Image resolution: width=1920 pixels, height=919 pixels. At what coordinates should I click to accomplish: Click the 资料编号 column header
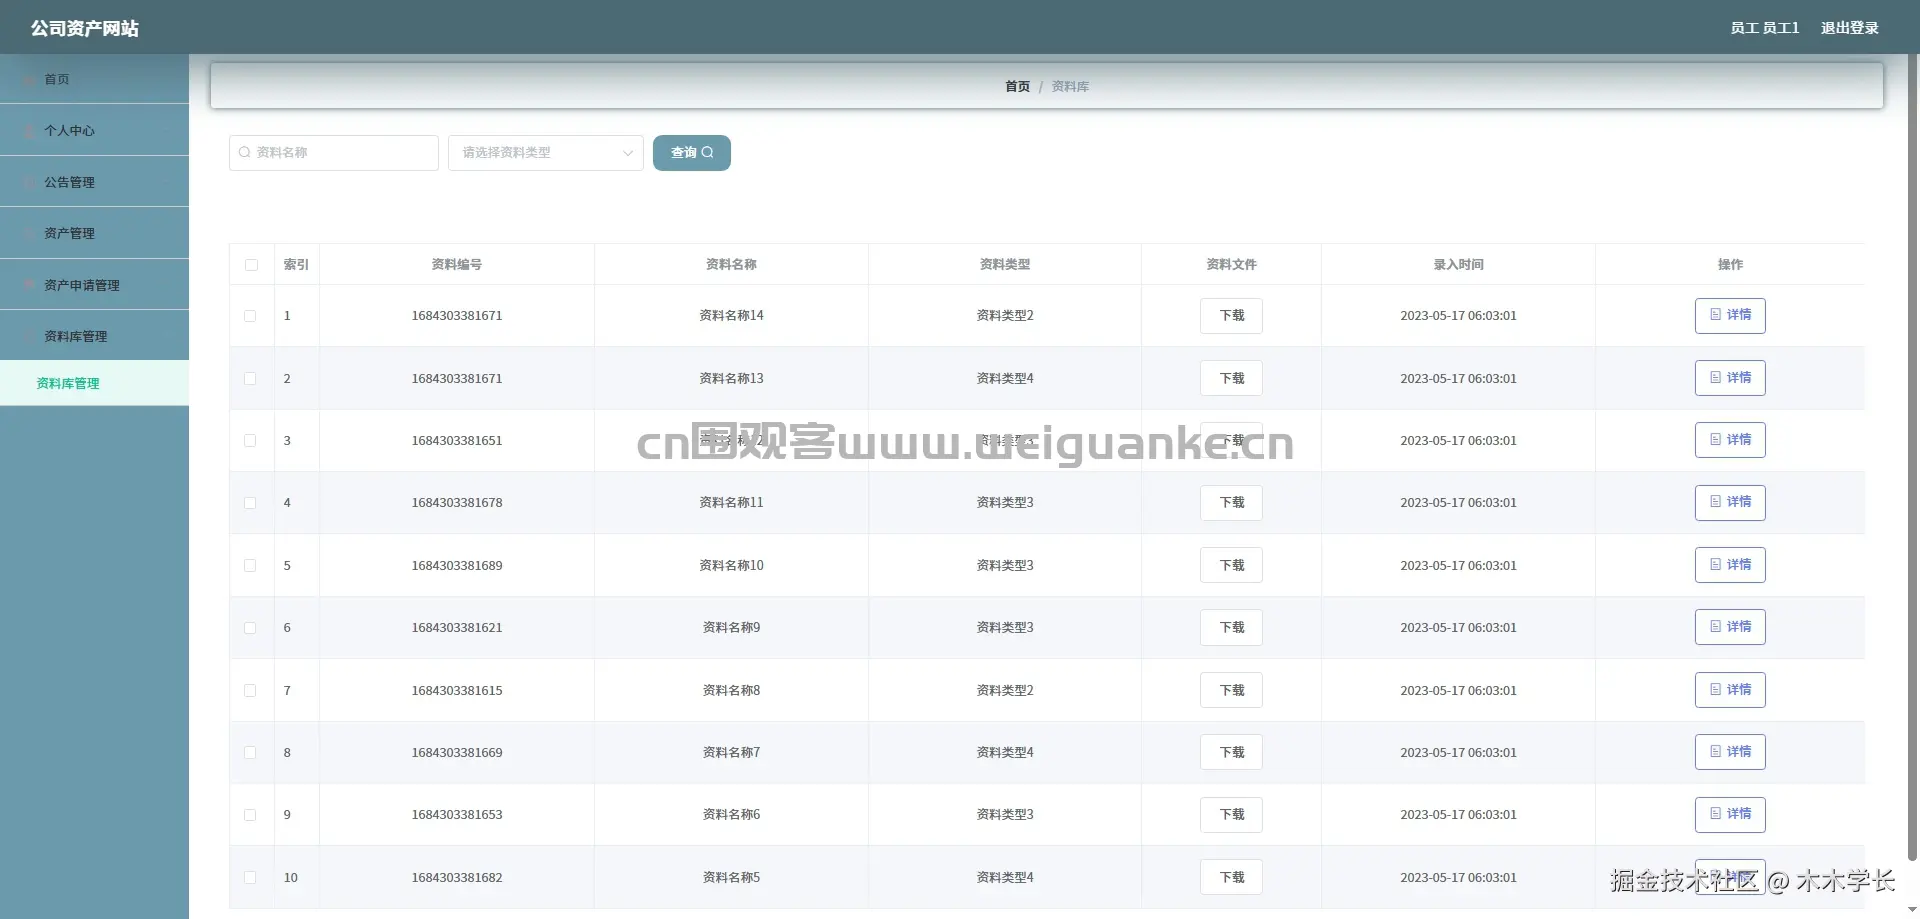click(x=457, y=265)
